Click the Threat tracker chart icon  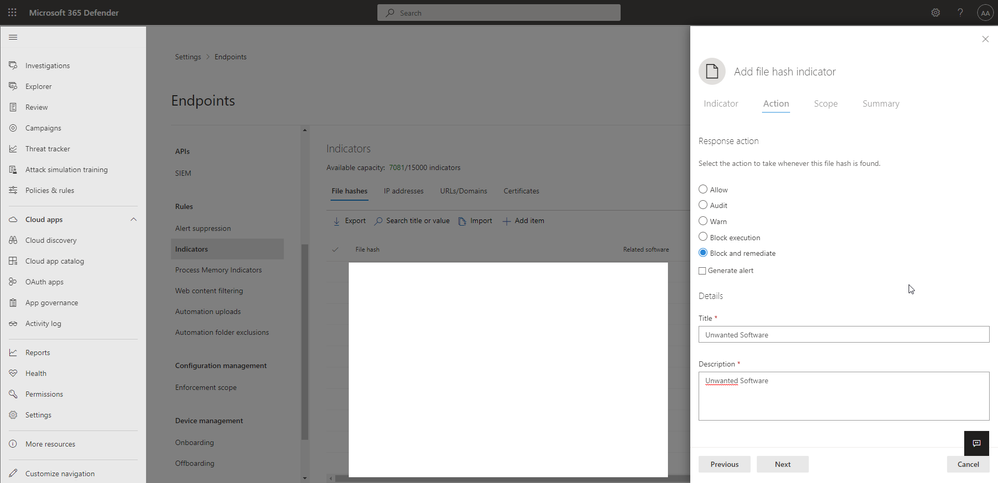[13, 149]
